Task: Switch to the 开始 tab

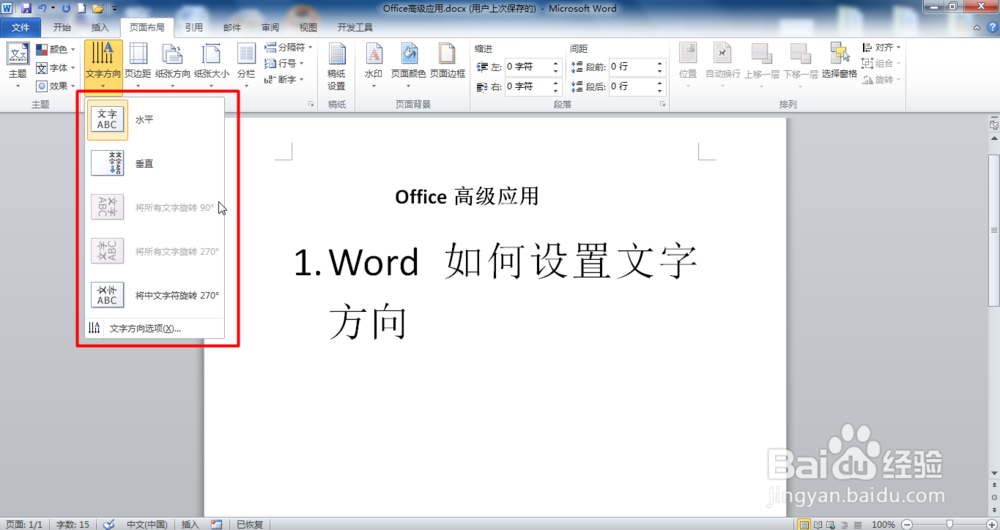Action: point(62,27)
